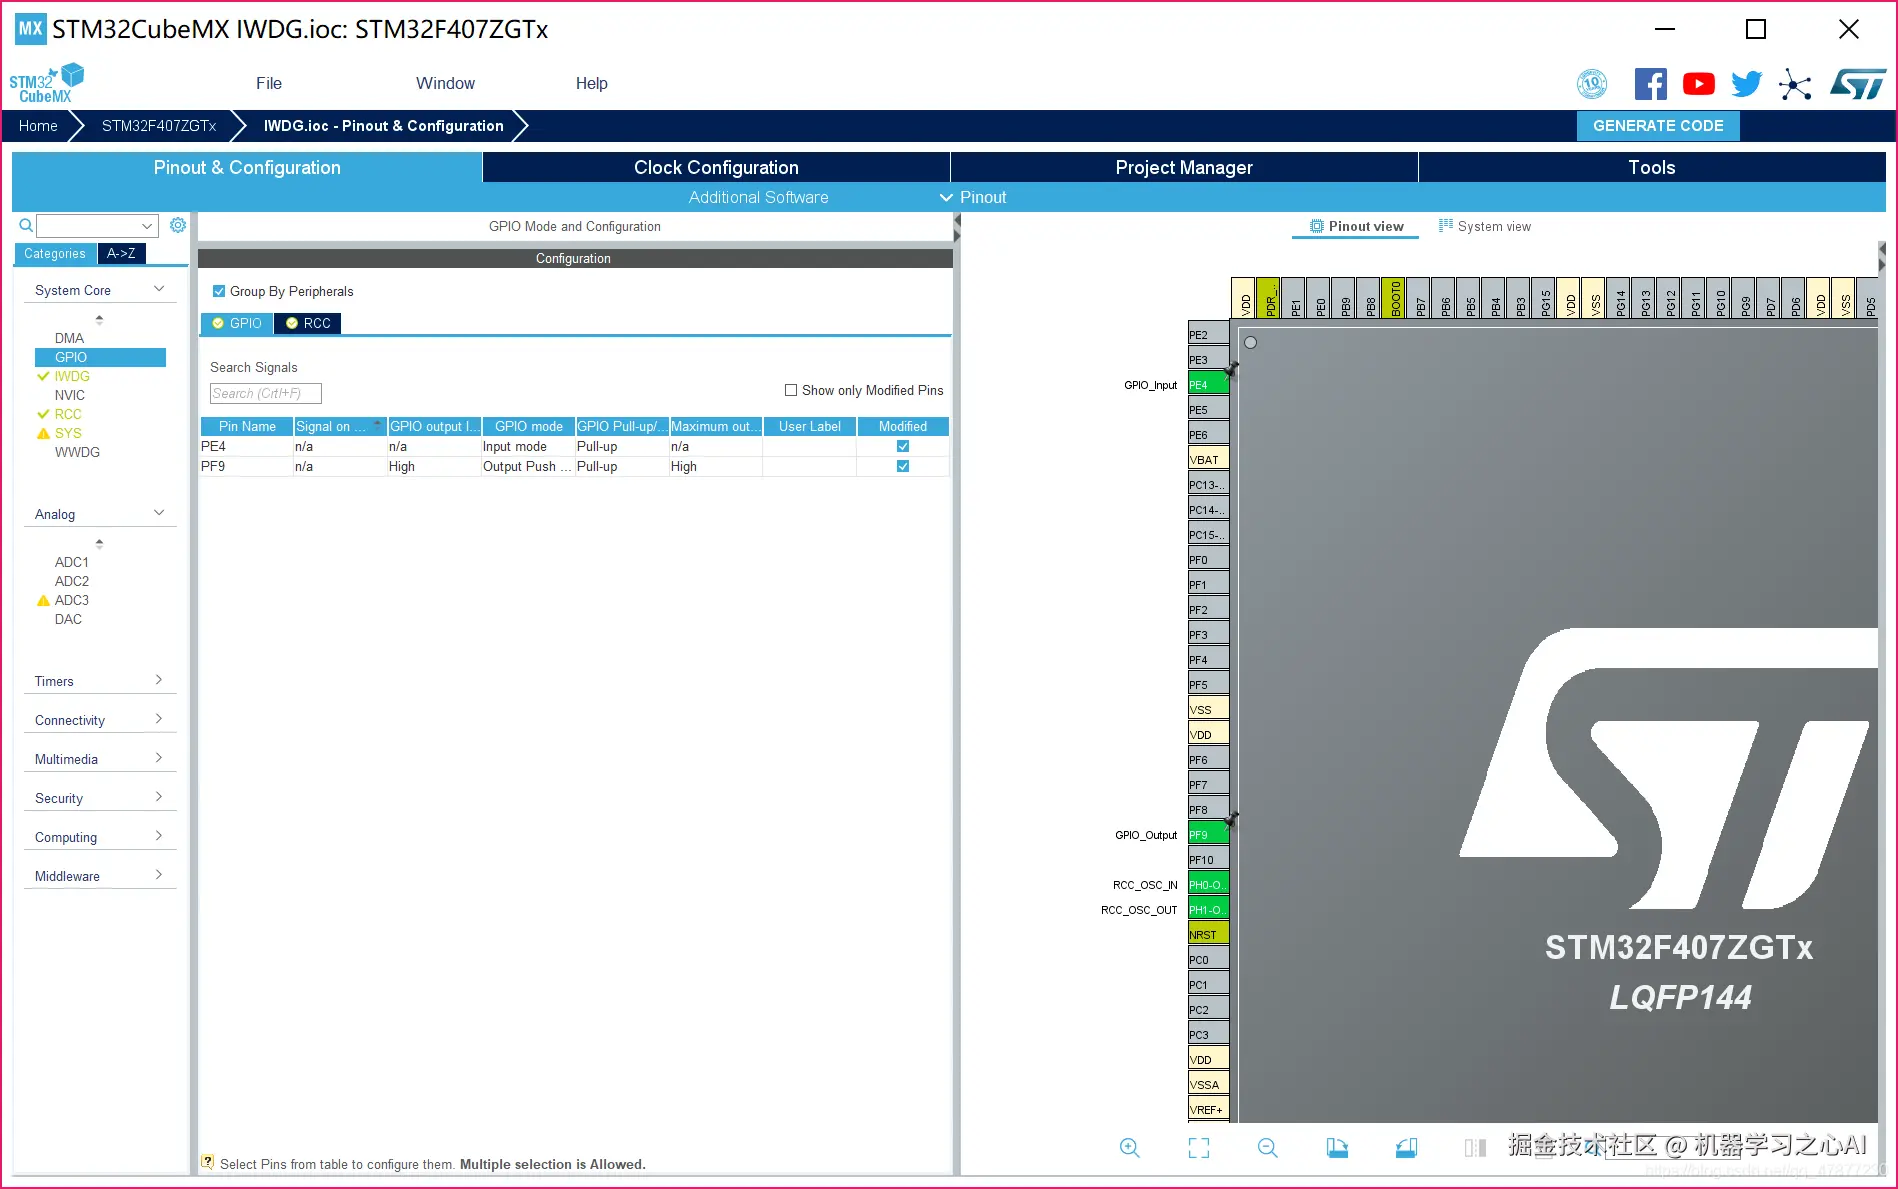Switch to the A->Z peripheral list tab
The image size is (1898, 1189).
(121, 253)
